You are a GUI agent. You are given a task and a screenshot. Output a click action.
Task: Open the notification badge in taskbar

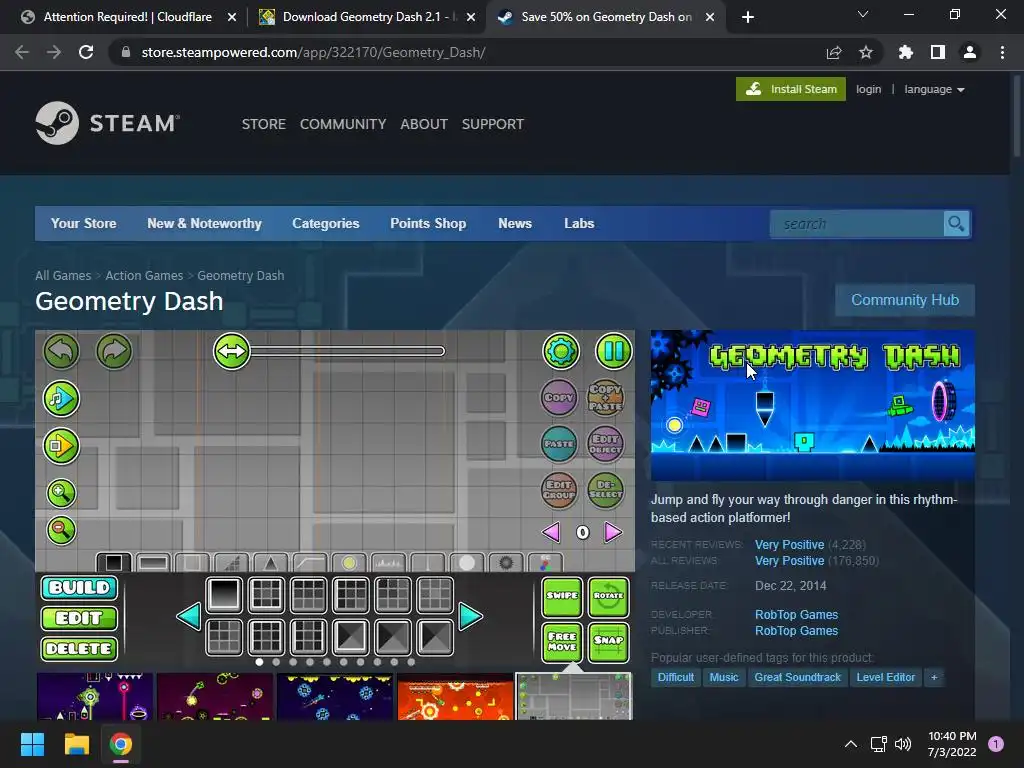click(x=996, y=744)
